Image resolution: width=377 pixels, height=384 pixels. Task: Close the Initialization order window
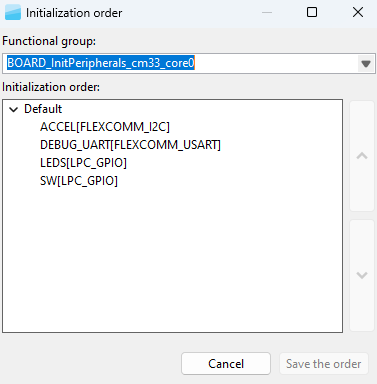click(358, 13)
